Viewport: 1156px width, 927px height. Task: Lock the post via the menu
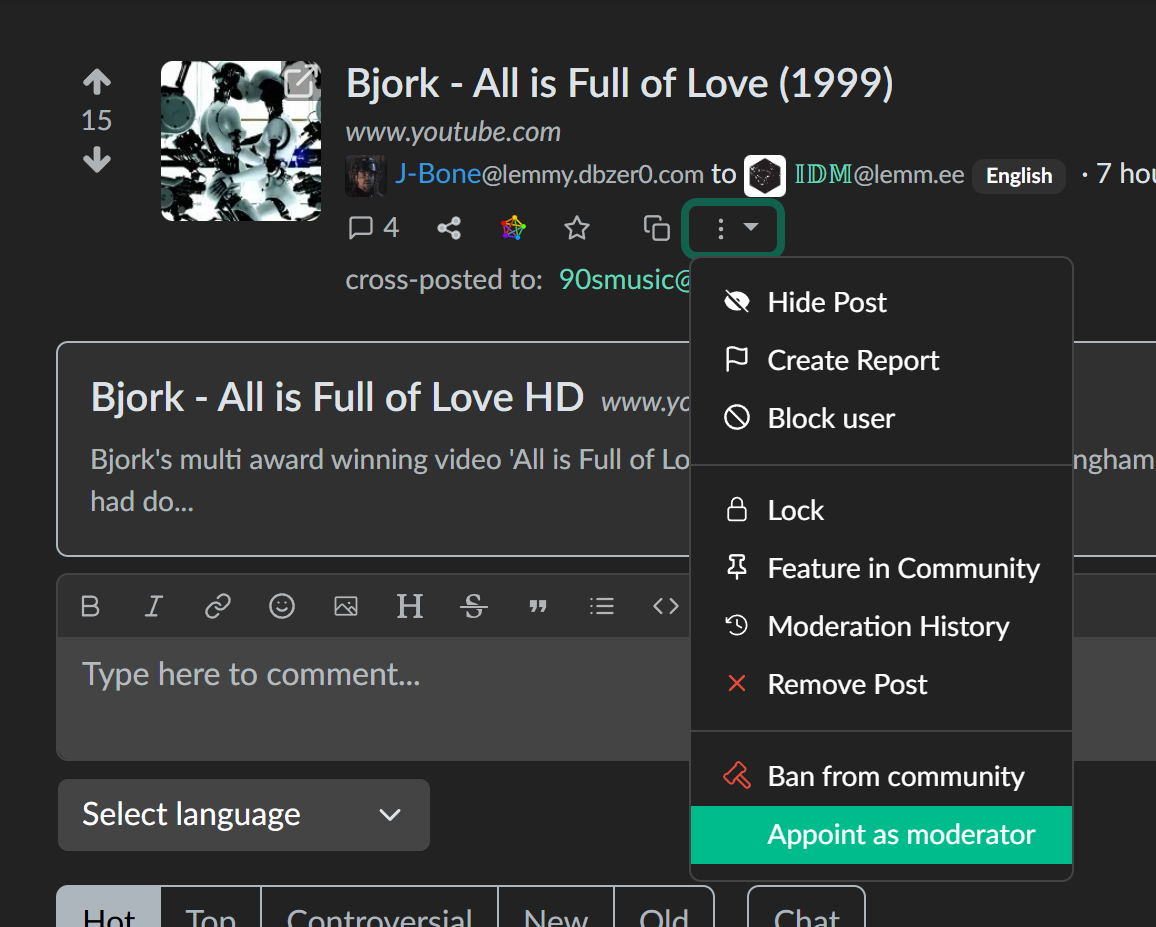881,510
